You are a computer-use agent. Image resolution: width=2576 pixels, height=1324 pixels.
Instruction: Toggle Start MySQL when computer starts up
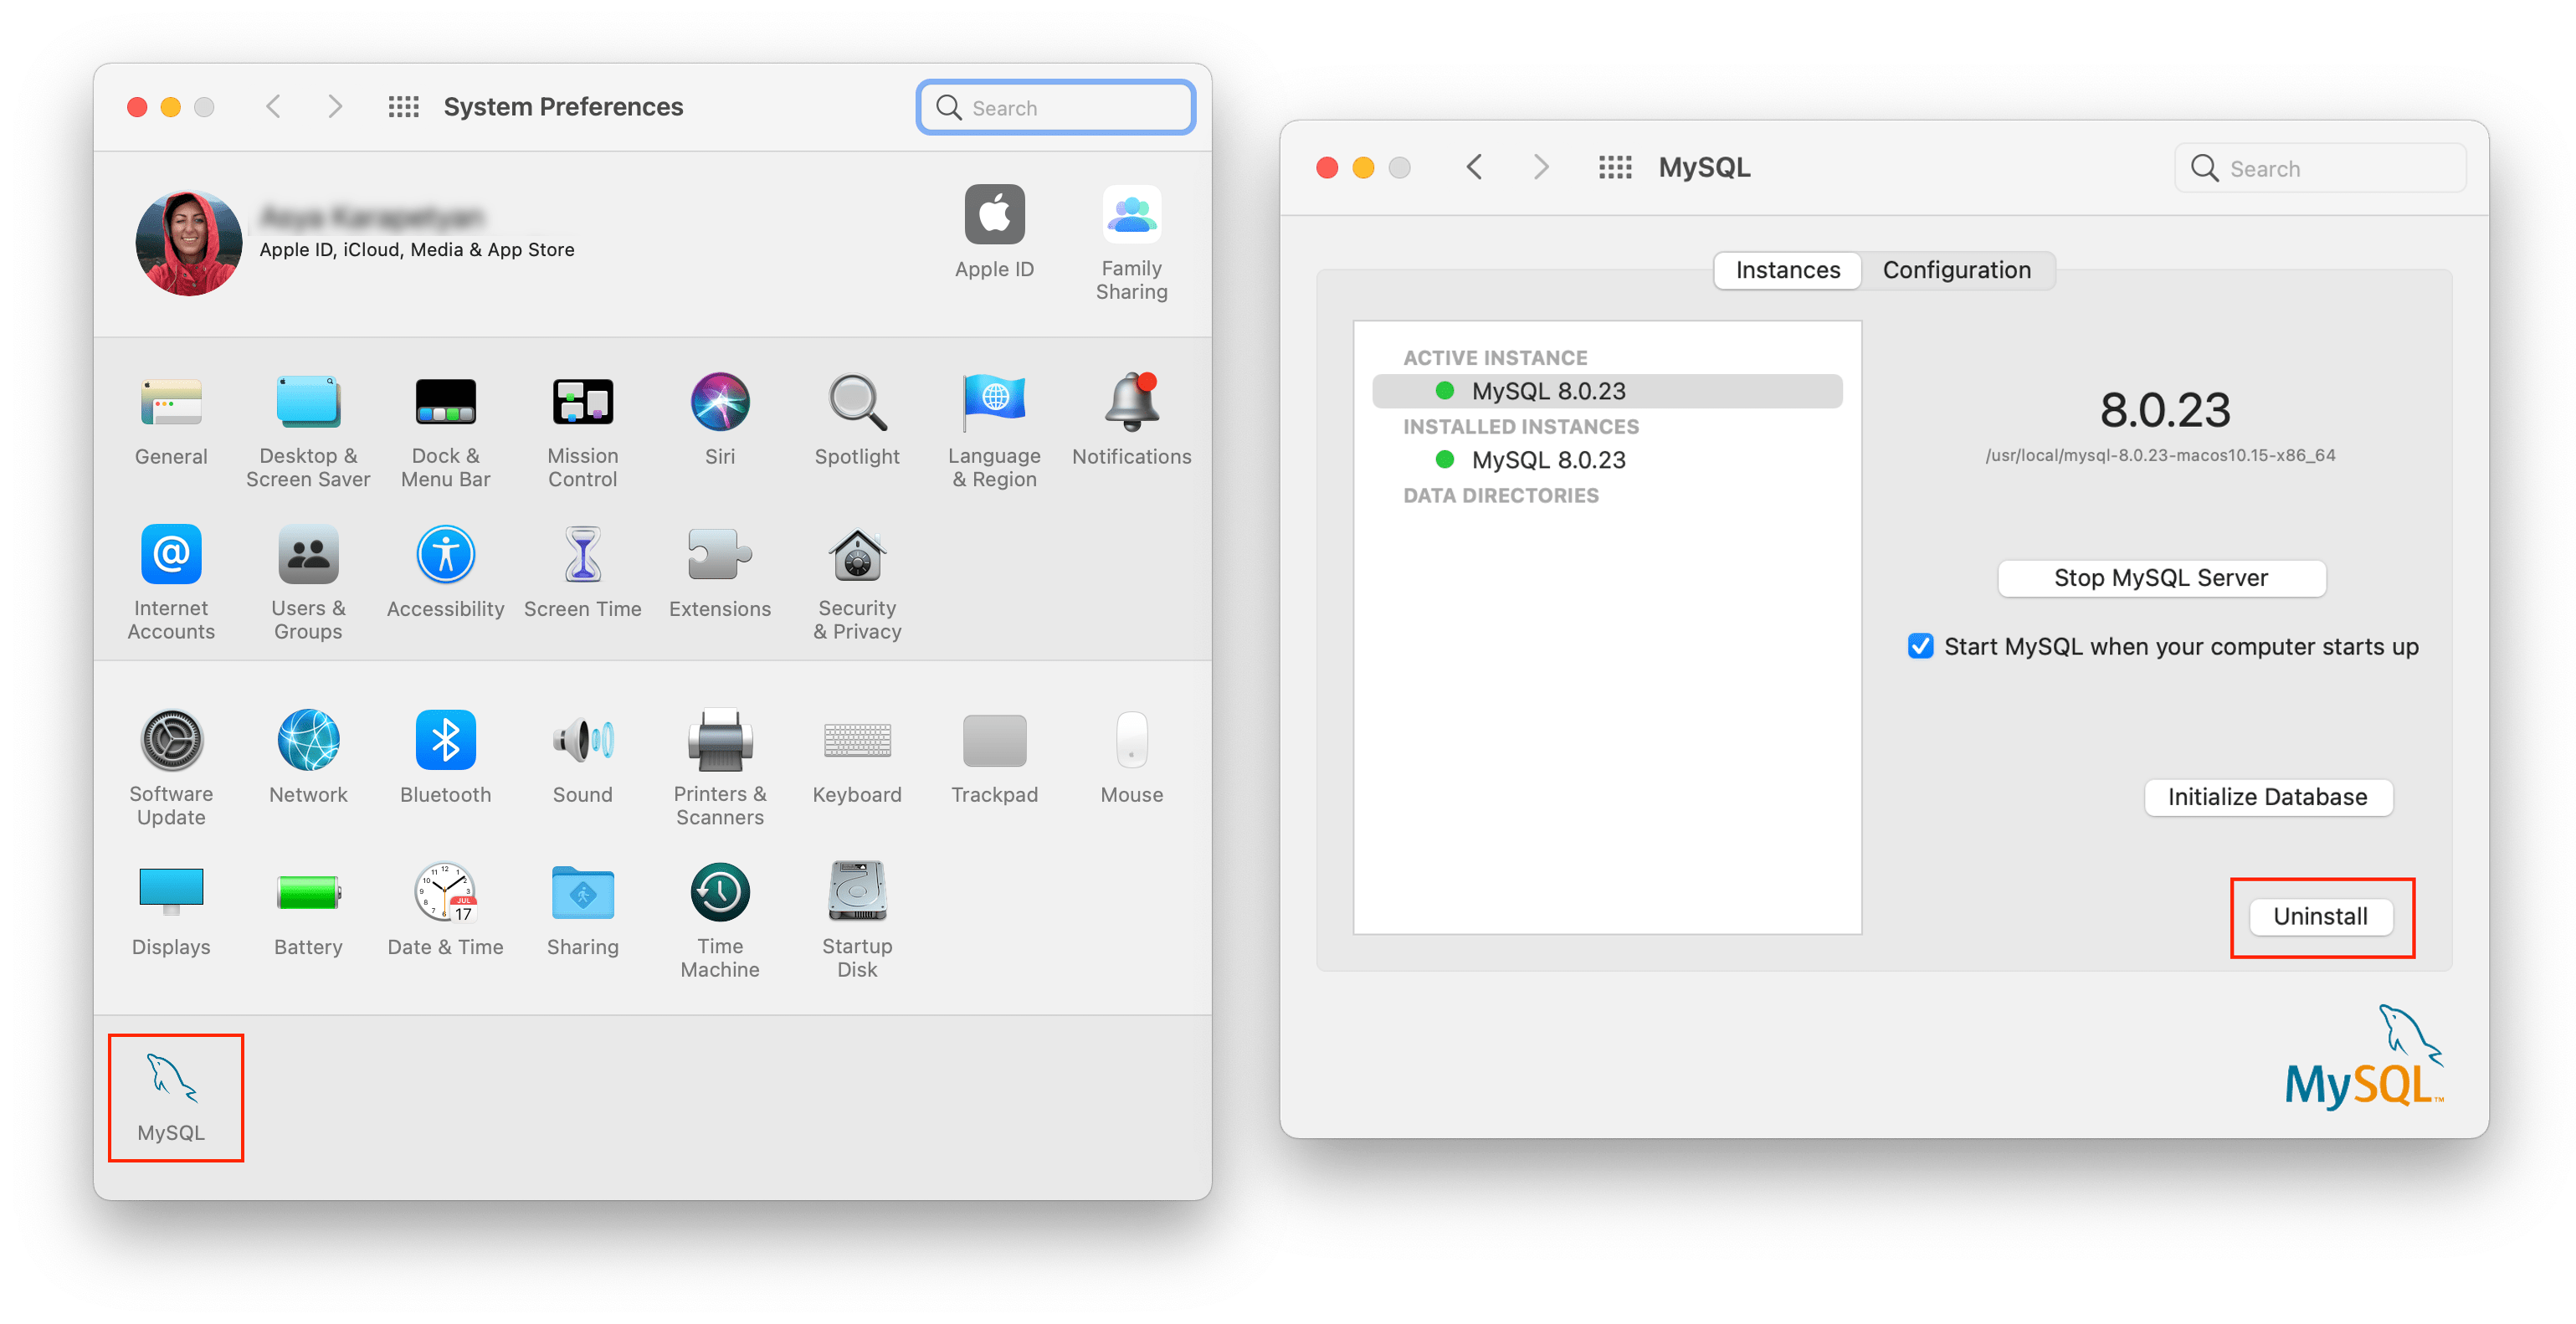(x=1919, y=646)
